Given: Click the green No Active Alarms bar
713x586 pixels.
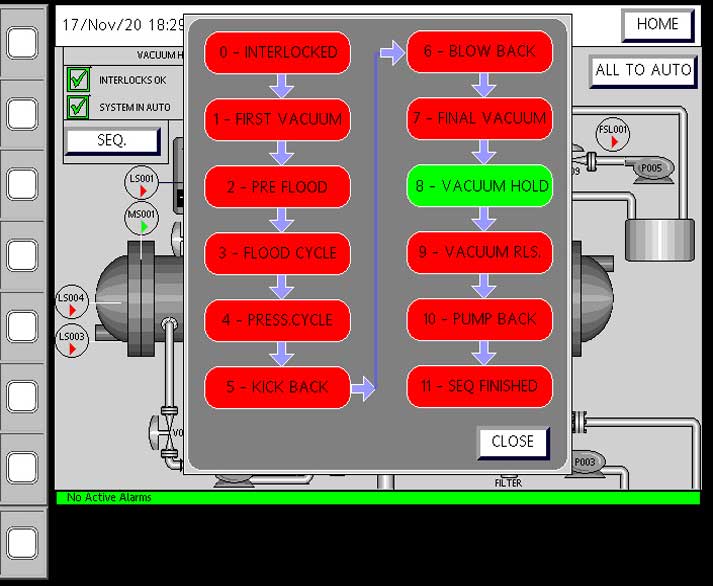Looking at the screenshot, I should tap(378, 497).
